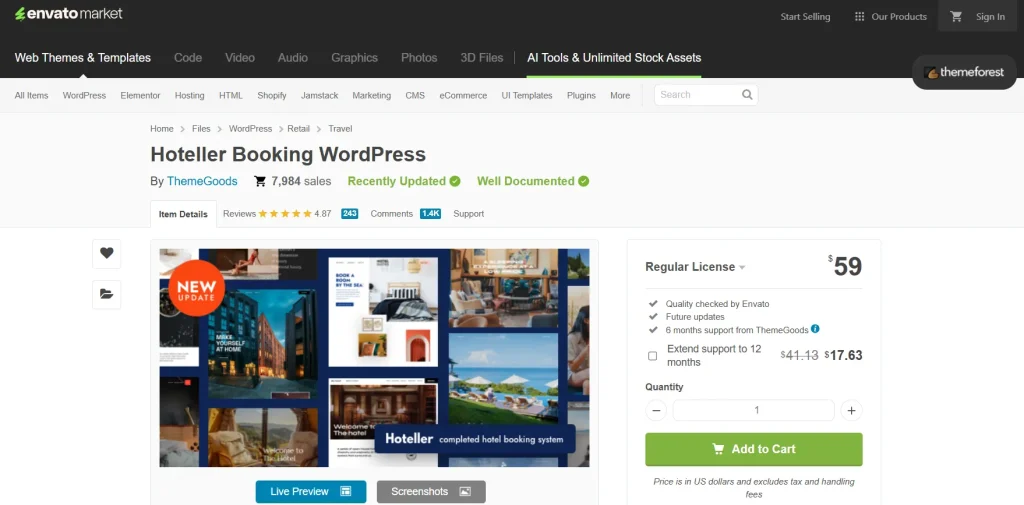Open the Reviews tab

240,214
